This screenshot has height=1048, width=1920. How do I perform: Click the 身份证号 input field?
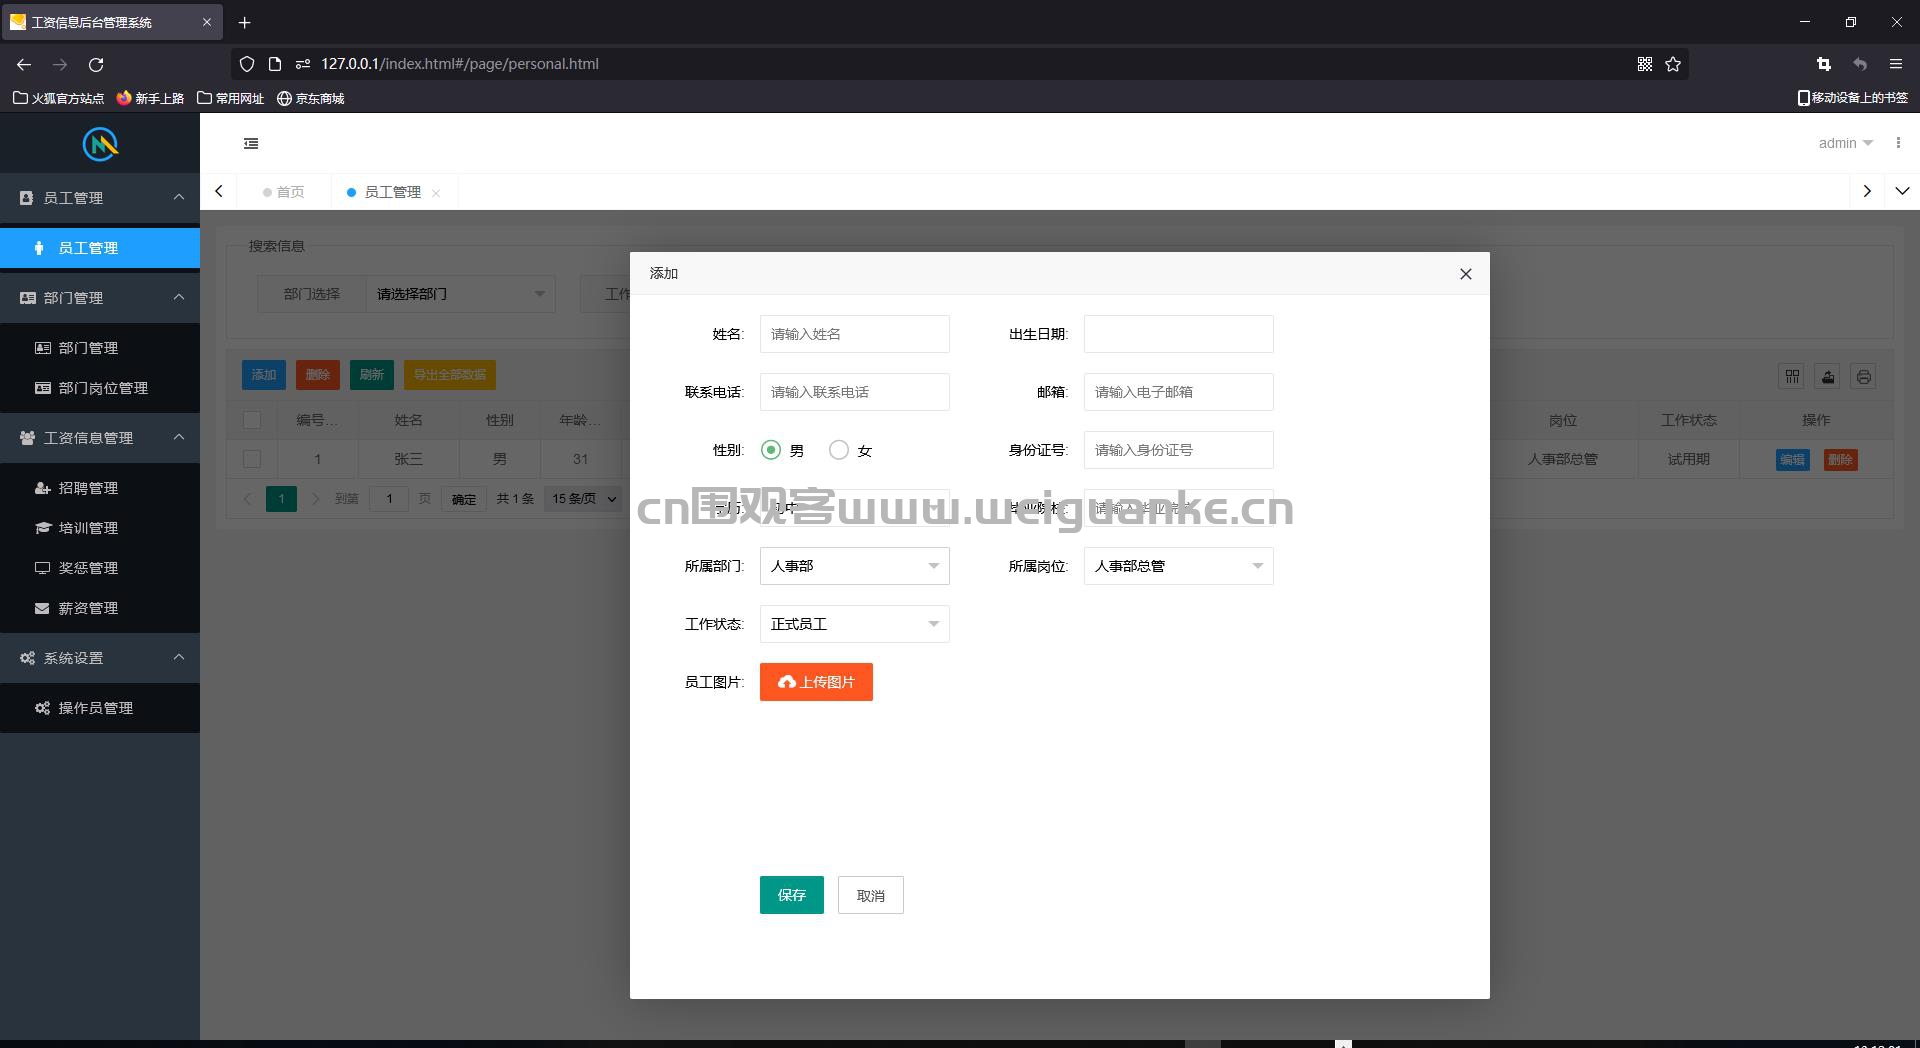(x=1179, y=450)
